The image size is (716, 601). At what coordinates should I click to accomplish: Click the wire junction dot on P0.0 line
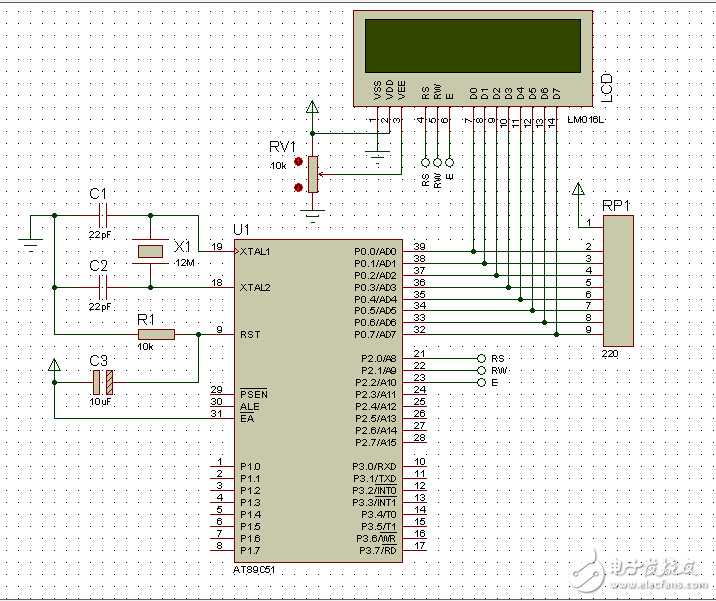coord(474,251)
